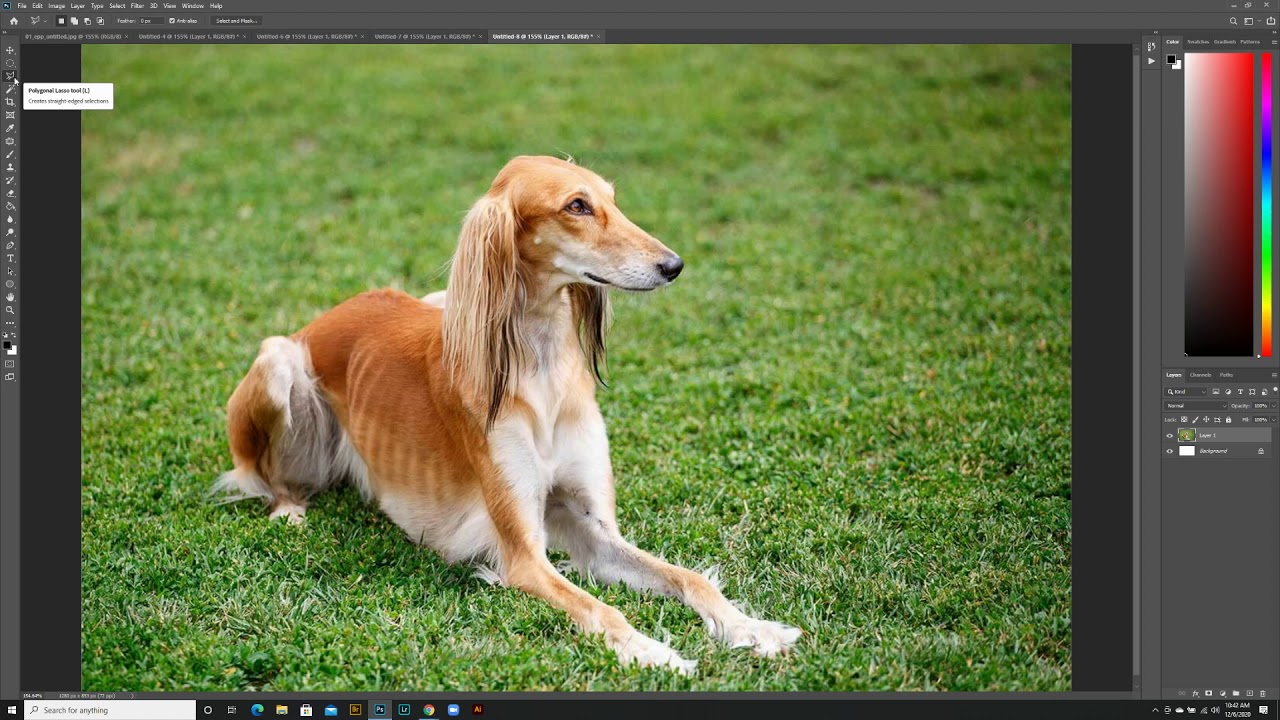
Task: Open Illustrator from the taskbar
Action: pyautogui.click(x=477, y=710)
